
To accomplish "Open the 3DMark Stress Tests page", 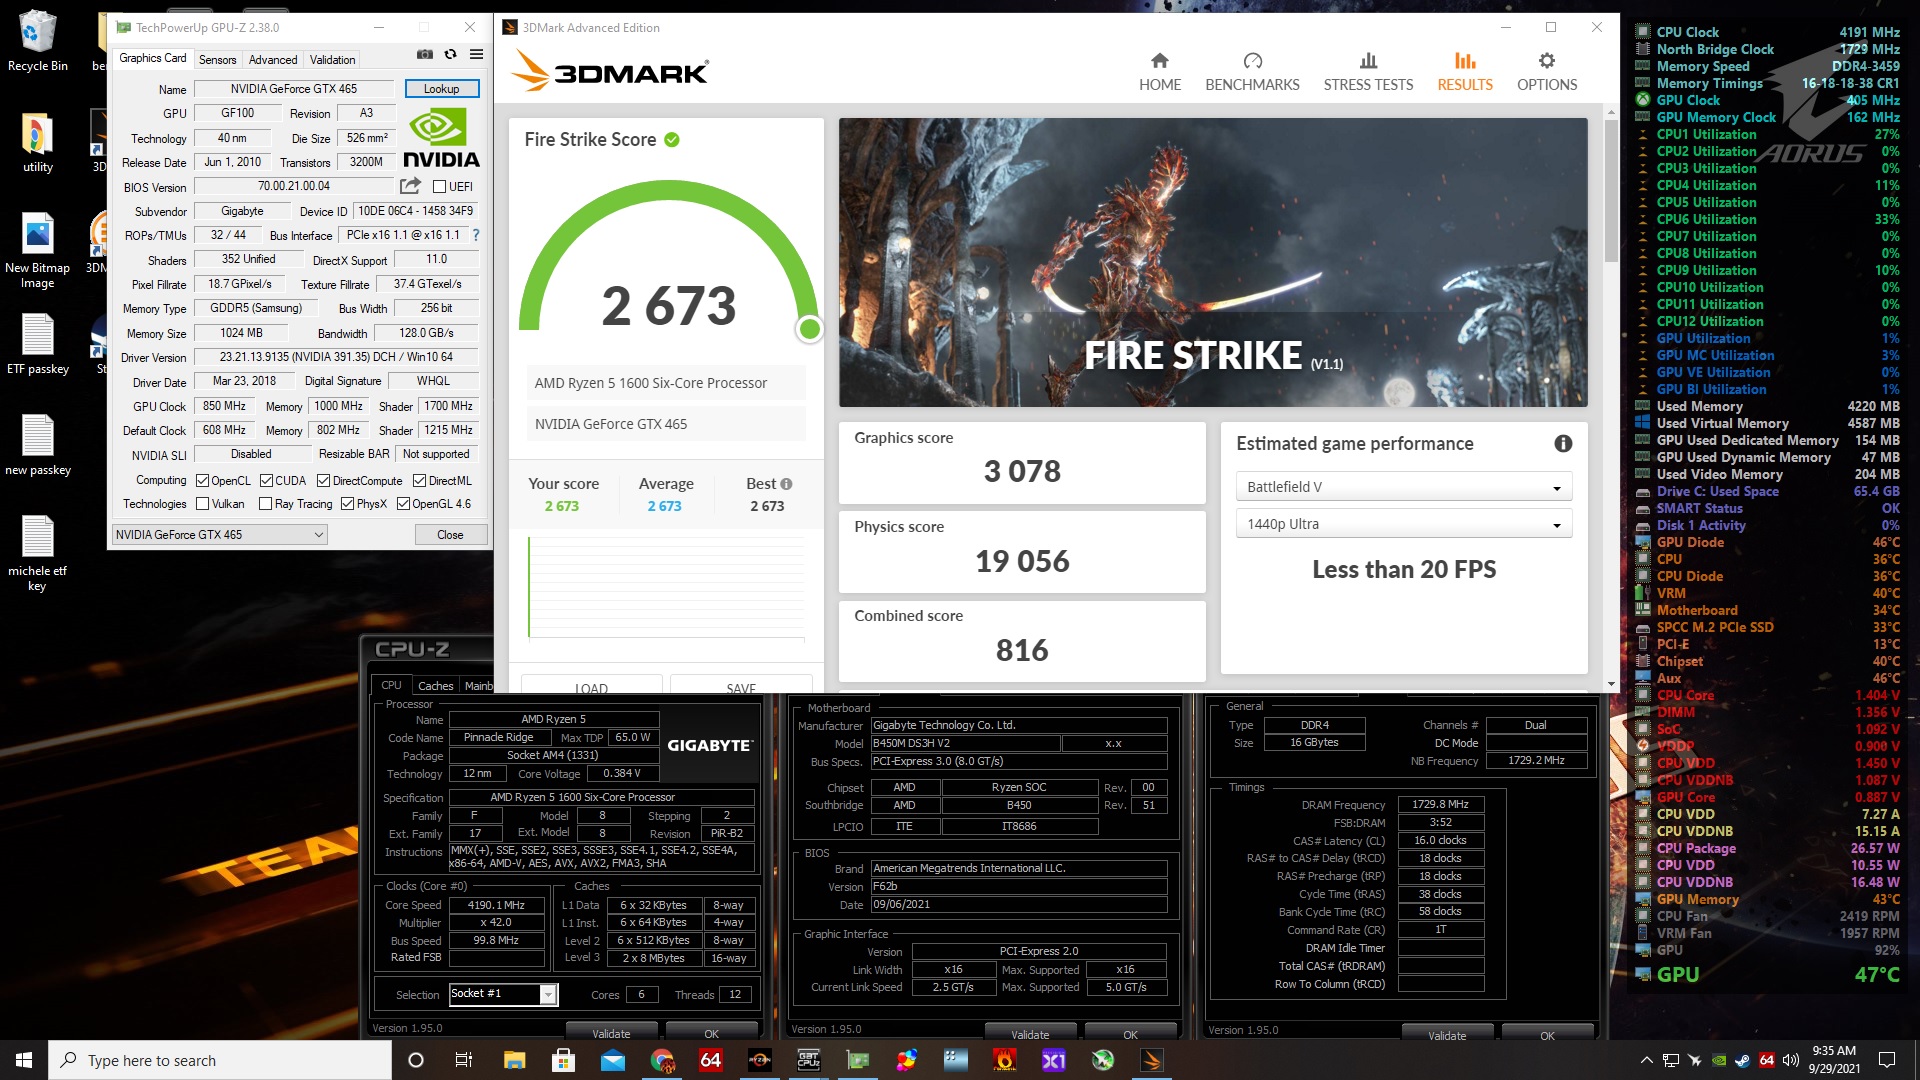I will point(1368,72).
